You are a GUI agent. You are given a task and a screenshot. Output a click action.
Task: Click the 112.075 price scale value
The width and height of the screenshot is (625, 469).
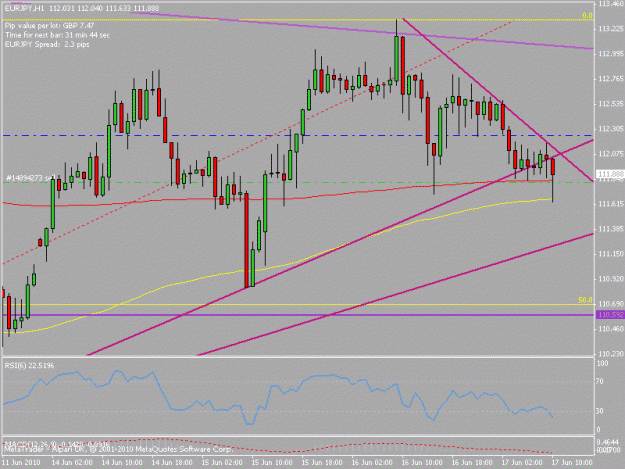[610, 154]
